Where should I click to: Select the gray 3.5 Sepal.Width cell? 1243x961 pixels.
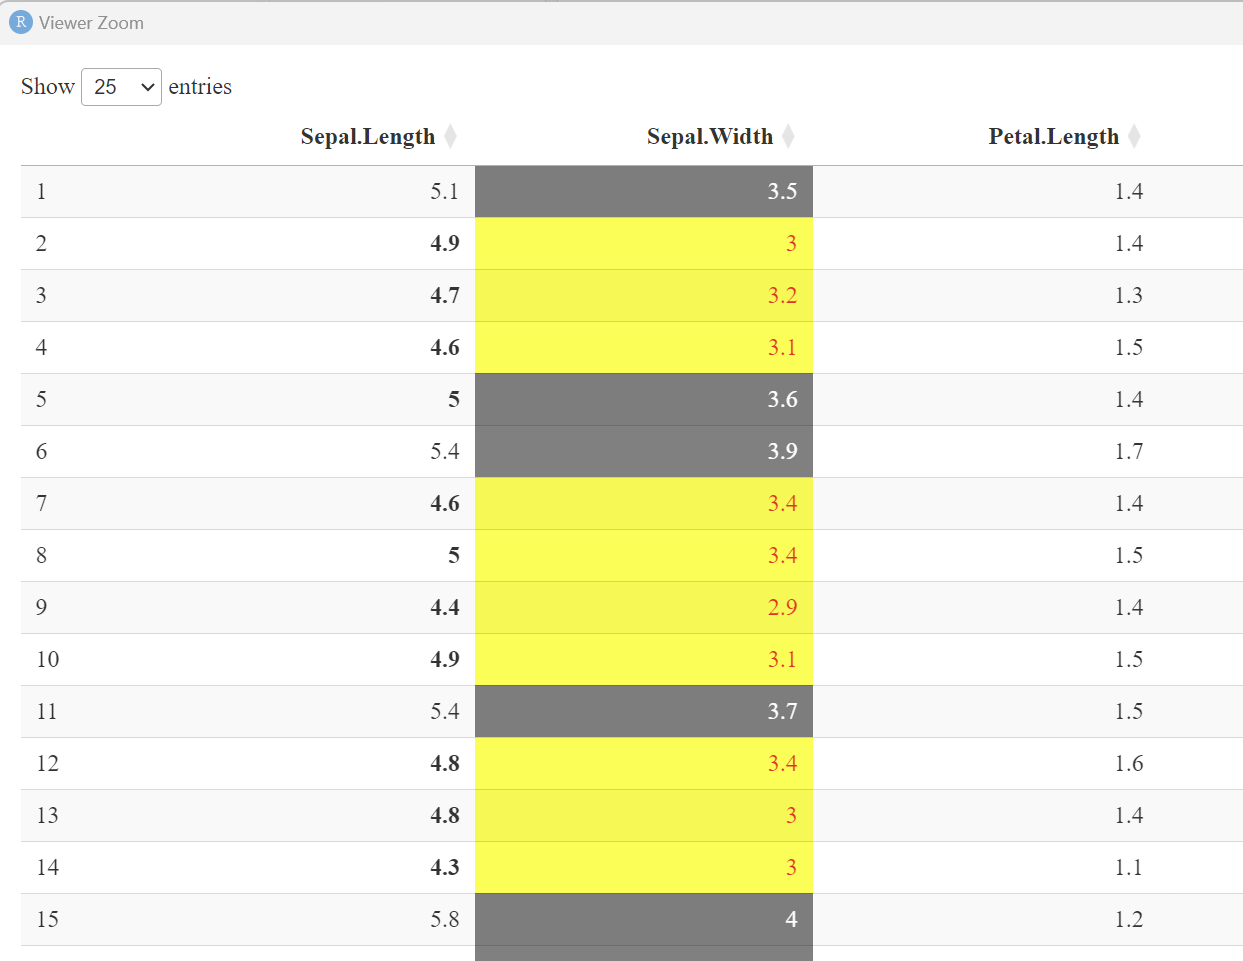click(644, 192)
